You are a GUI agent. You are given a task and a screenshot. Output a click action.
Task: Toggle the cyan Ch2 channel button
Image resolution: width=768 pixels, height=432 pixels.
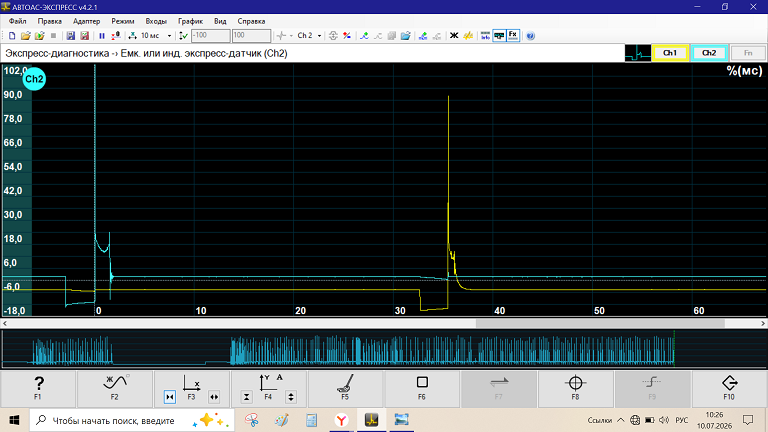click(709, 53)
